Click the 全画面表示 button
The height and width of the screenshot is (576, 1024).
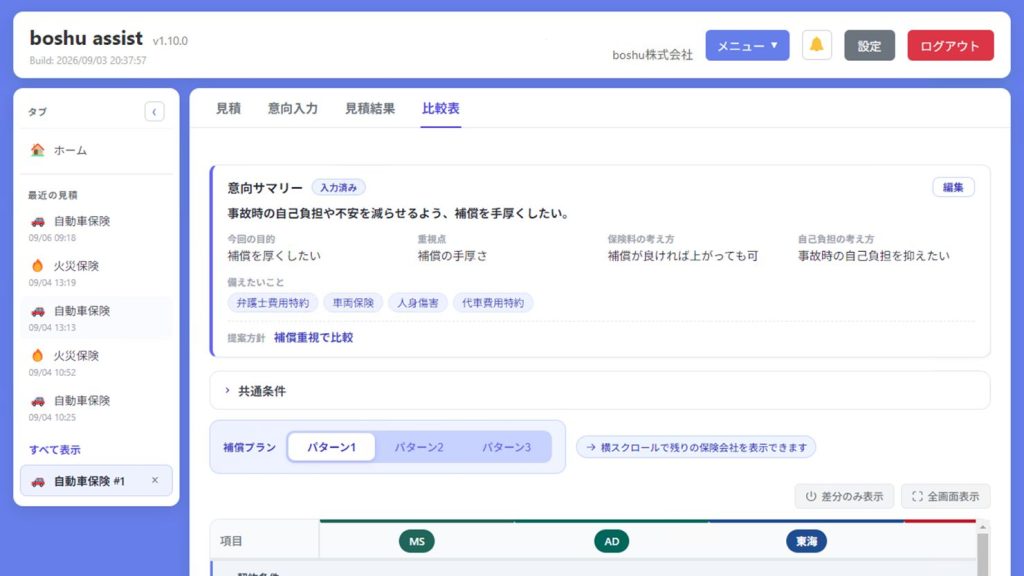click(946, 496)
